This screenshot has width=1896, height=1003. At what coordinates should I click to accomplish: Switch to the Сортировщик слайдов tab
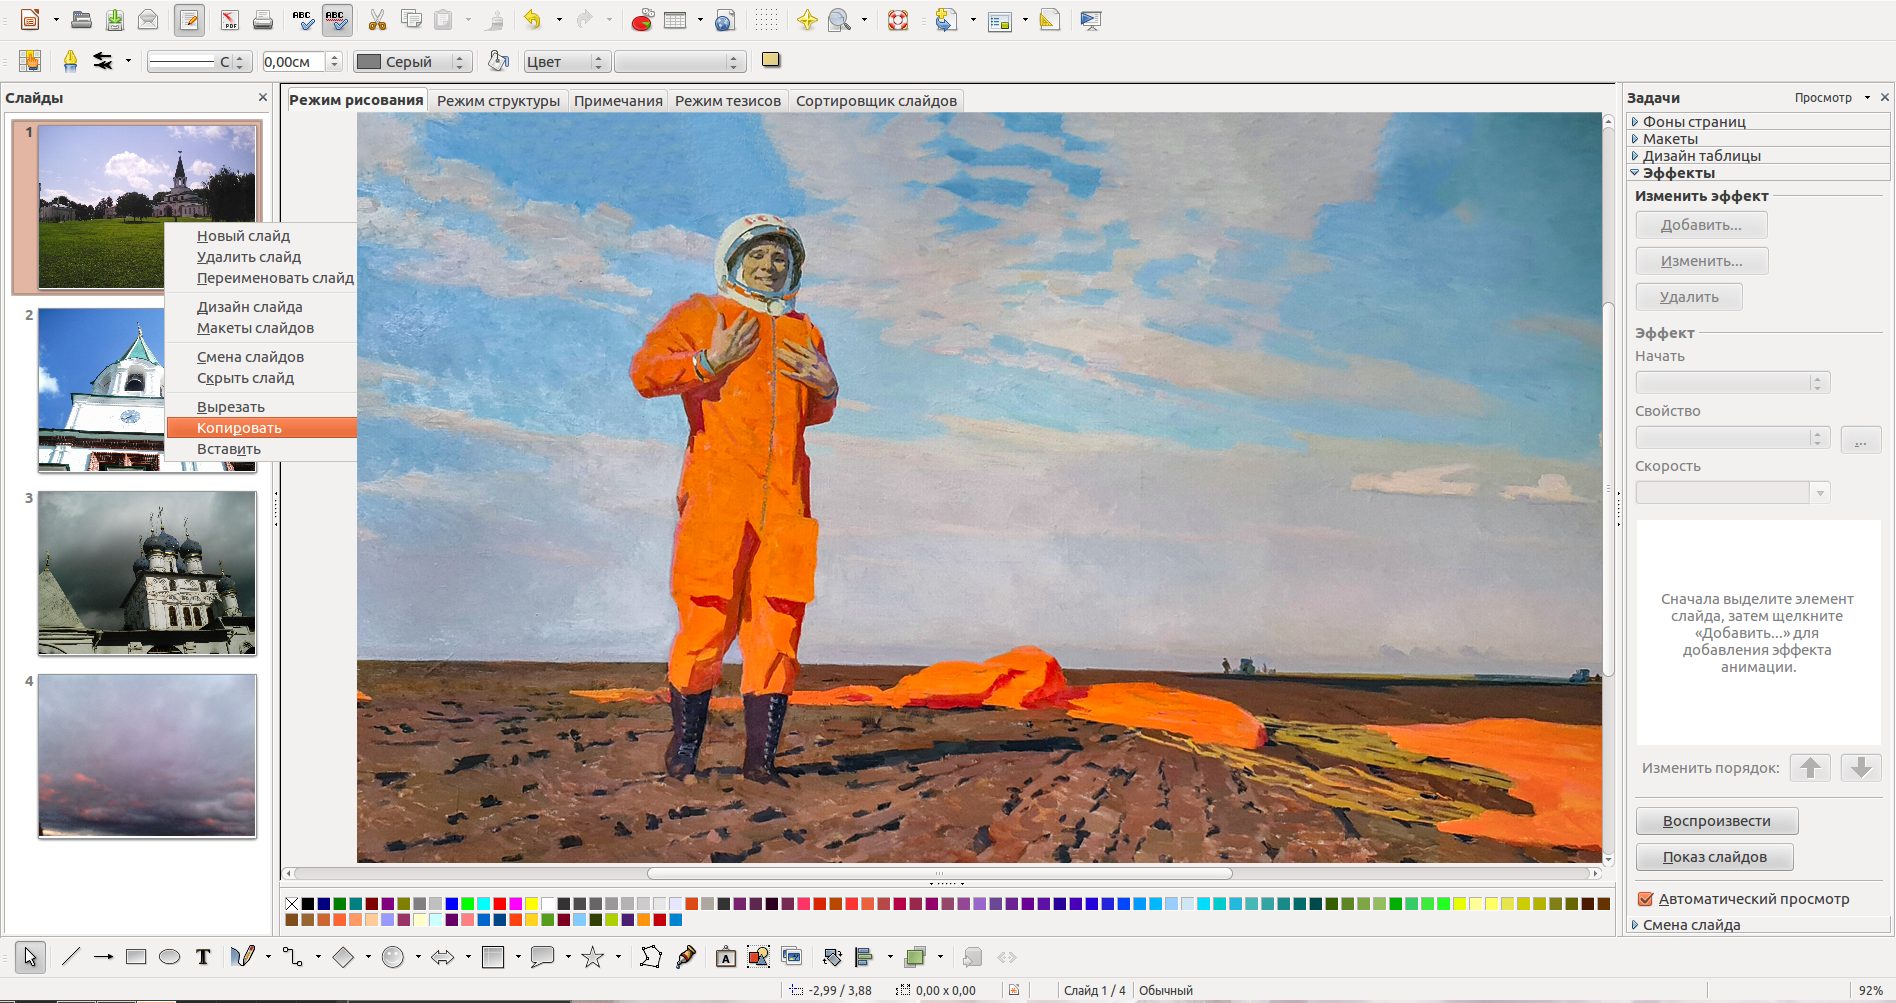(x=875, y=101)
